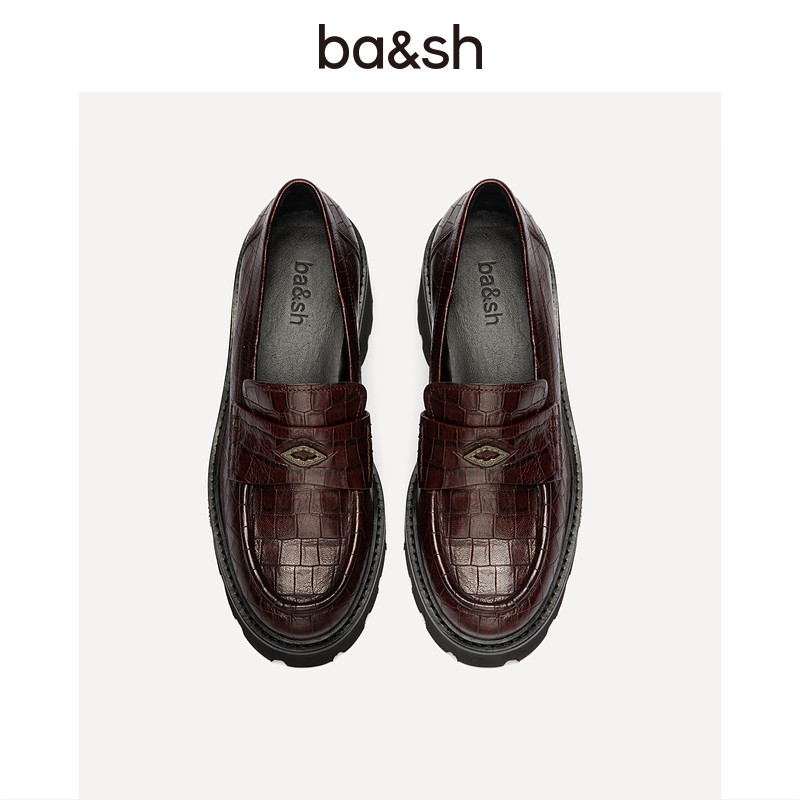The height and width of the screenshot is (800, 800).
Task: Click the heel collar of the left loafer
Action: (299, 191)
